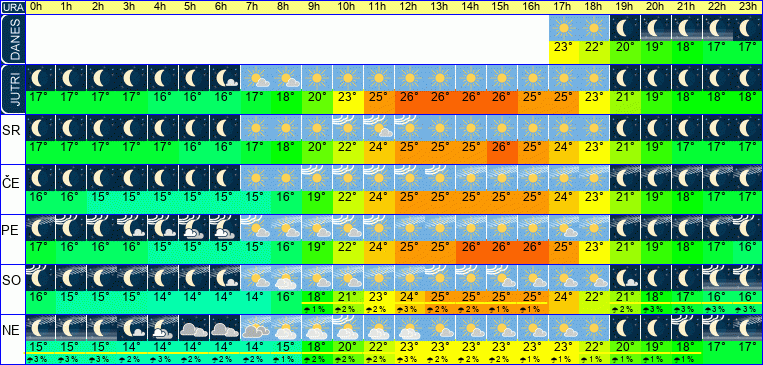Click the URA header label
The image size is (763, 365).
click(12, 7)
